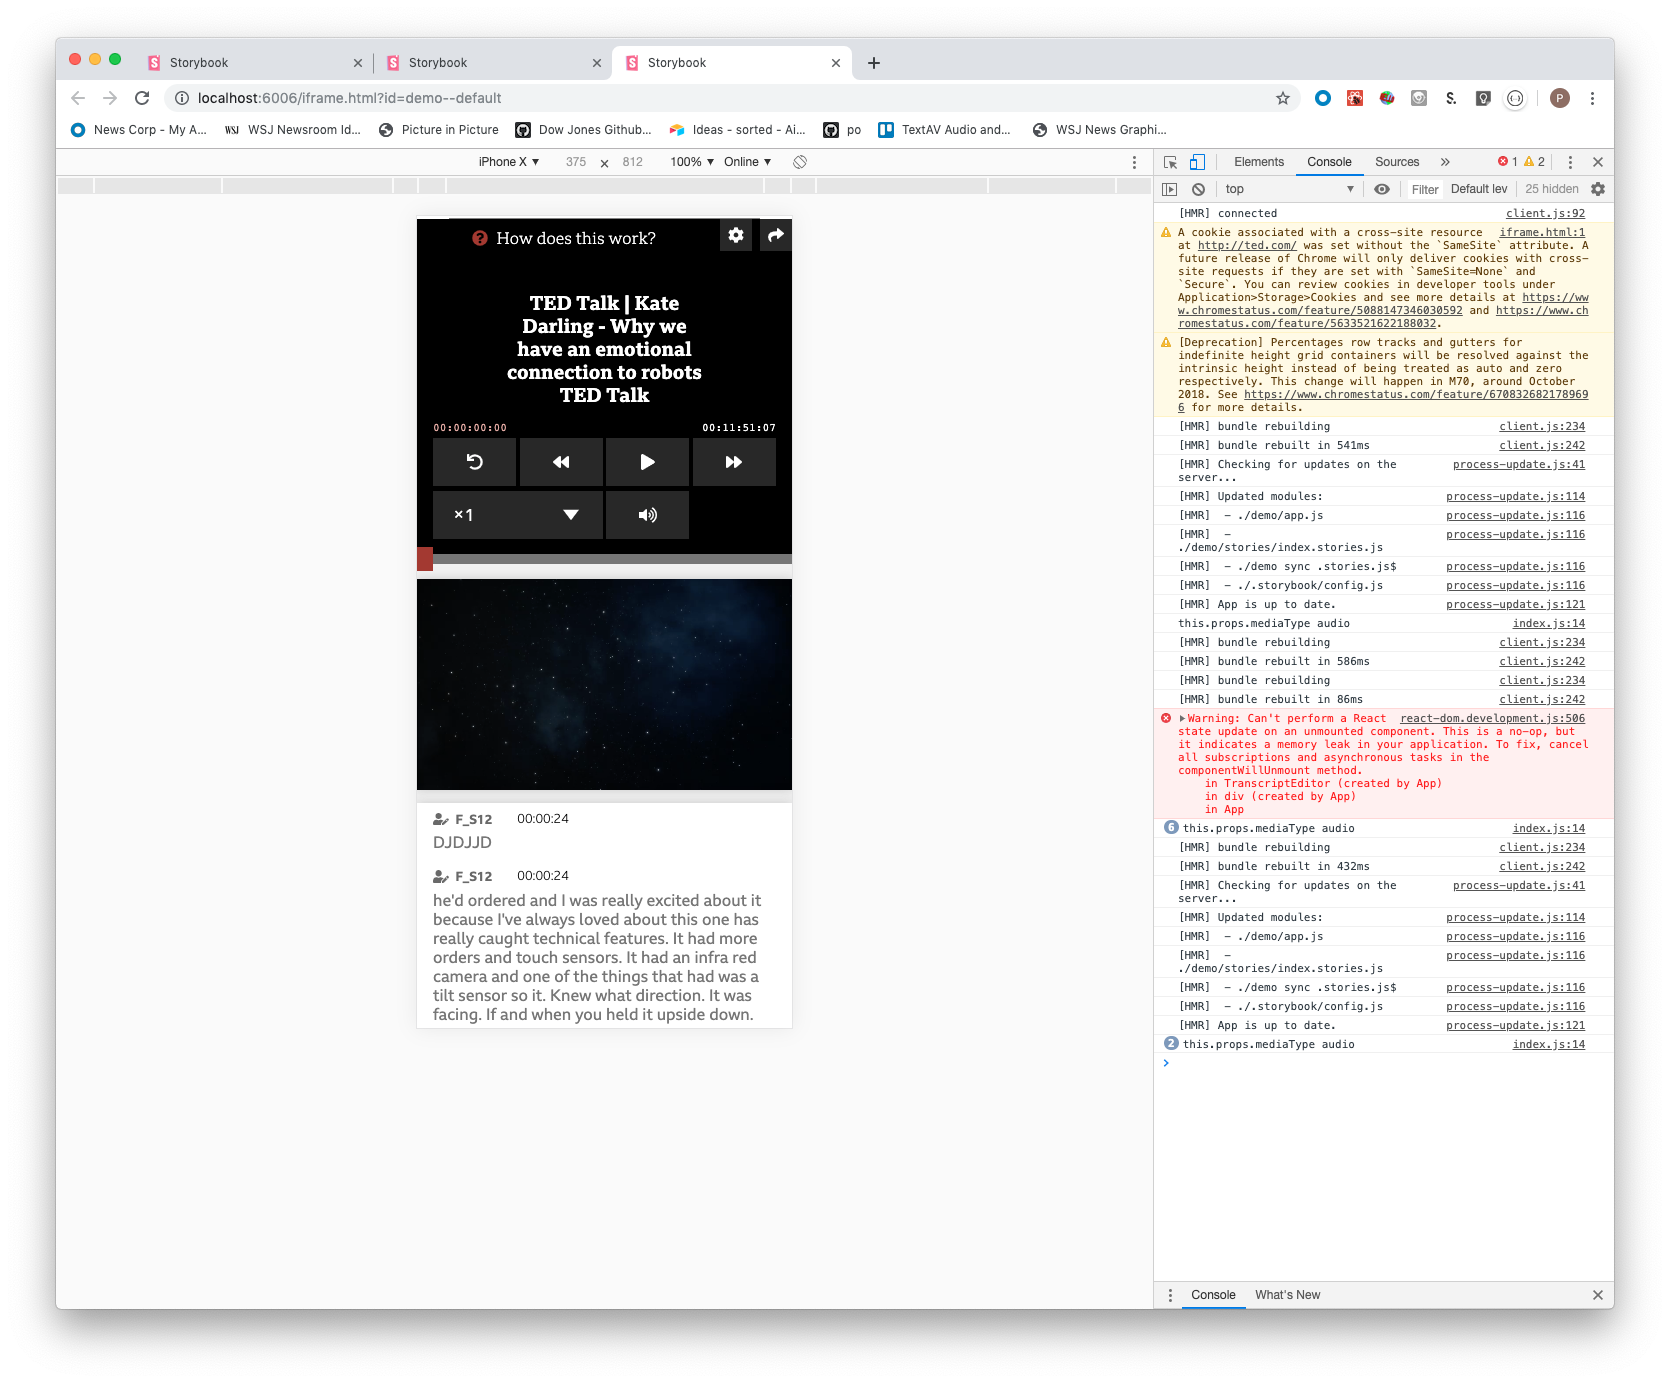Click the red playhead marker
This screenshot has height=1383, width=1670.
[425, 559]
